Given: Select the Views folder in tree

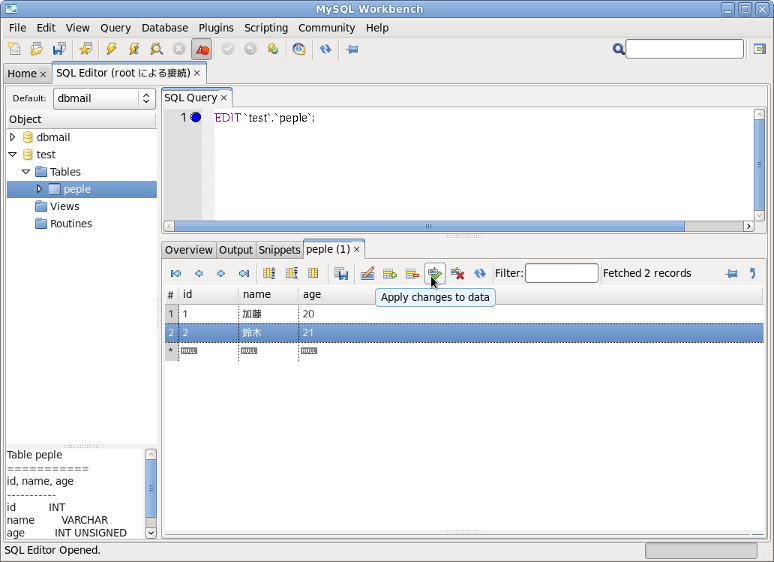Looking at the screenshot, I should 64,206.
